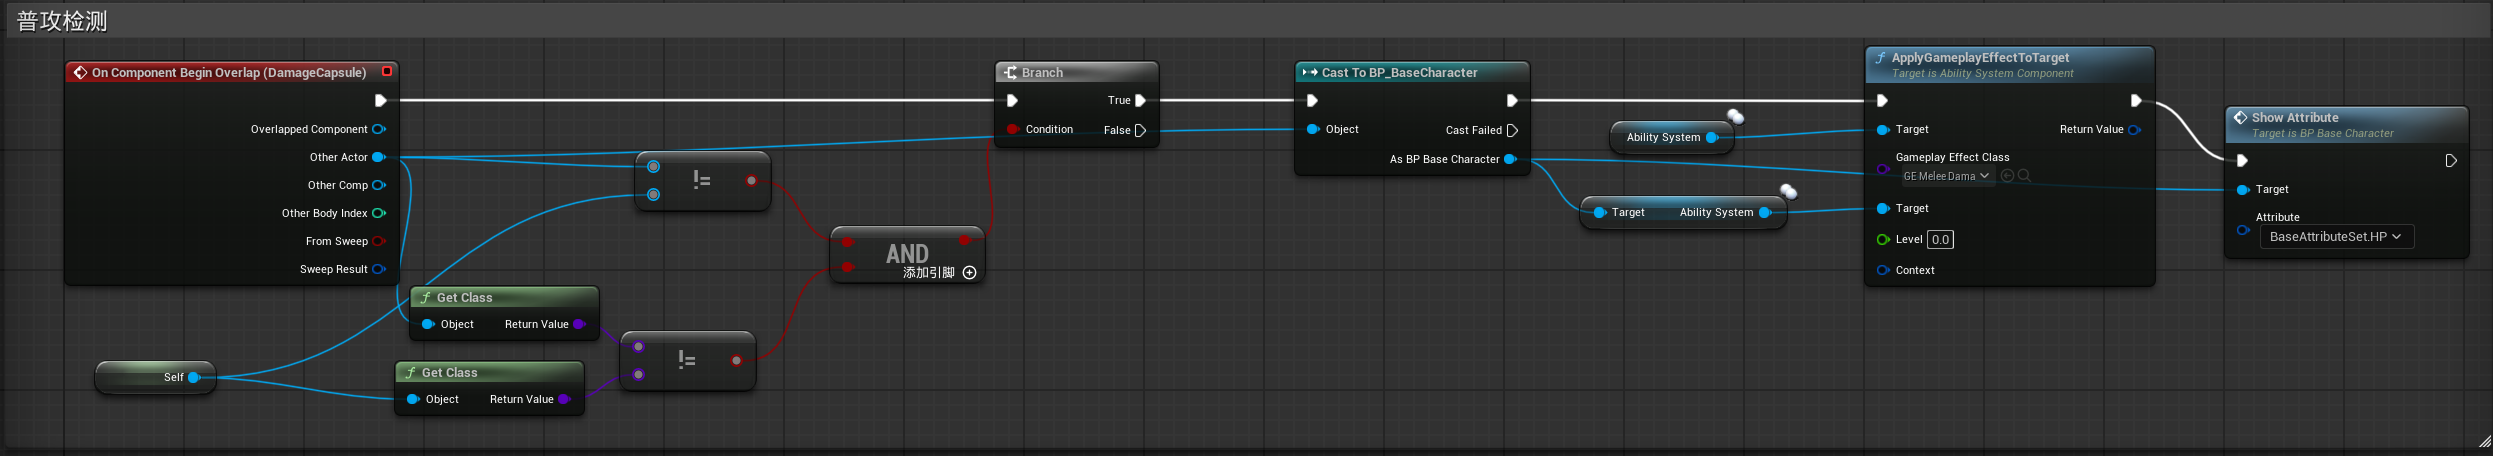Click the Level green float pin

point(1883,239)
